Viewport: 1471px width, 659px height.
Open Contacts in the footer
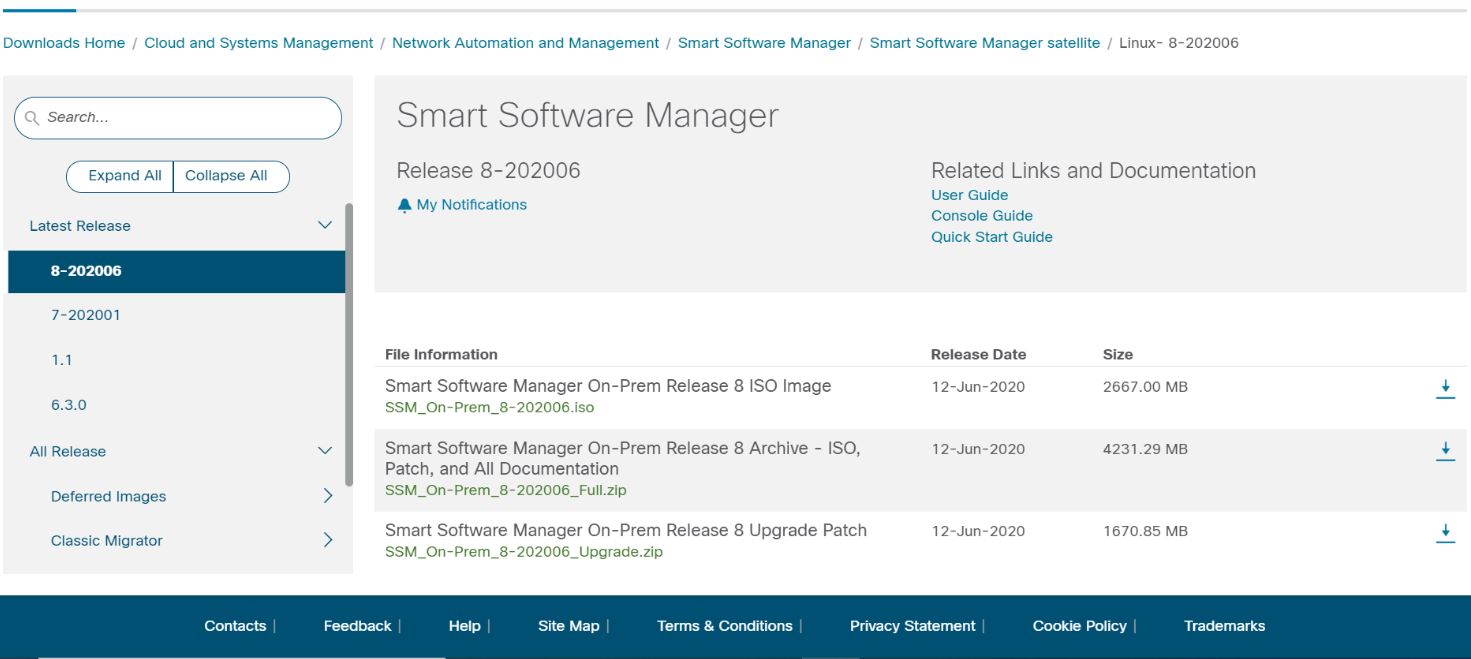click(235, 626)
